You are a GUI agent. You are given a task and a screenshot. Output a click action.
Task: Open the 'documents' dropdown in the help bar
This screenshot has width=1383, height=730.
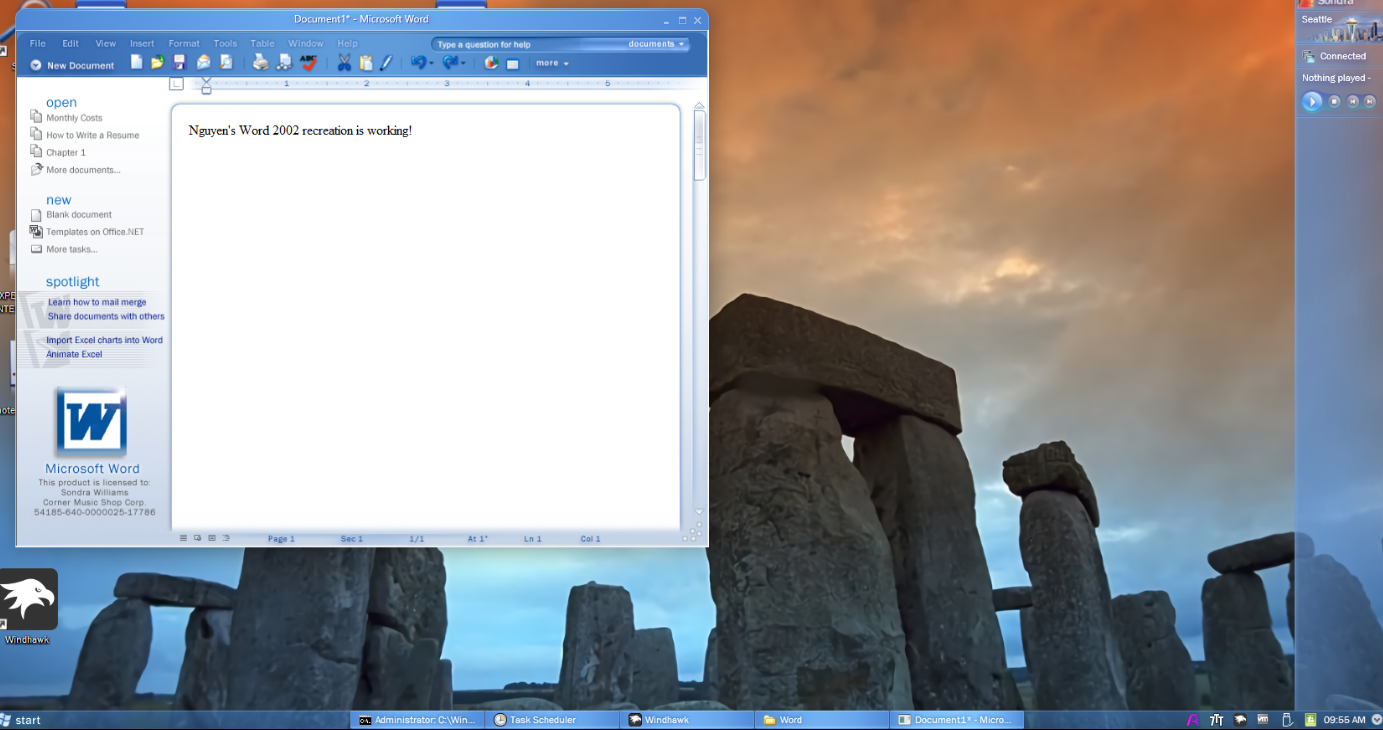point(656,44)
